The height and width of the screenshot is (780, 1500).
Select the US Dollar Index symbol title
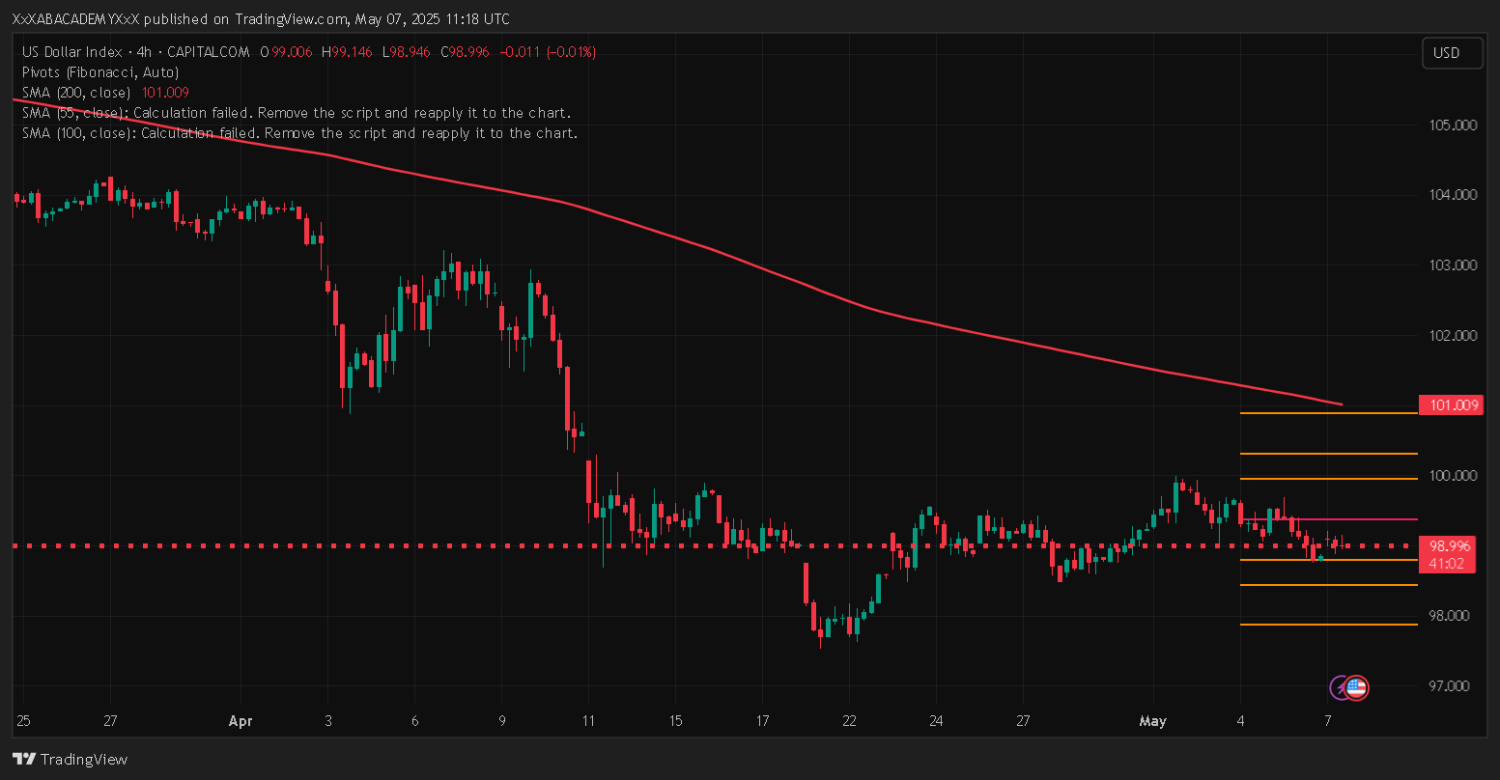pyautogui.click(x=71, y=52)
